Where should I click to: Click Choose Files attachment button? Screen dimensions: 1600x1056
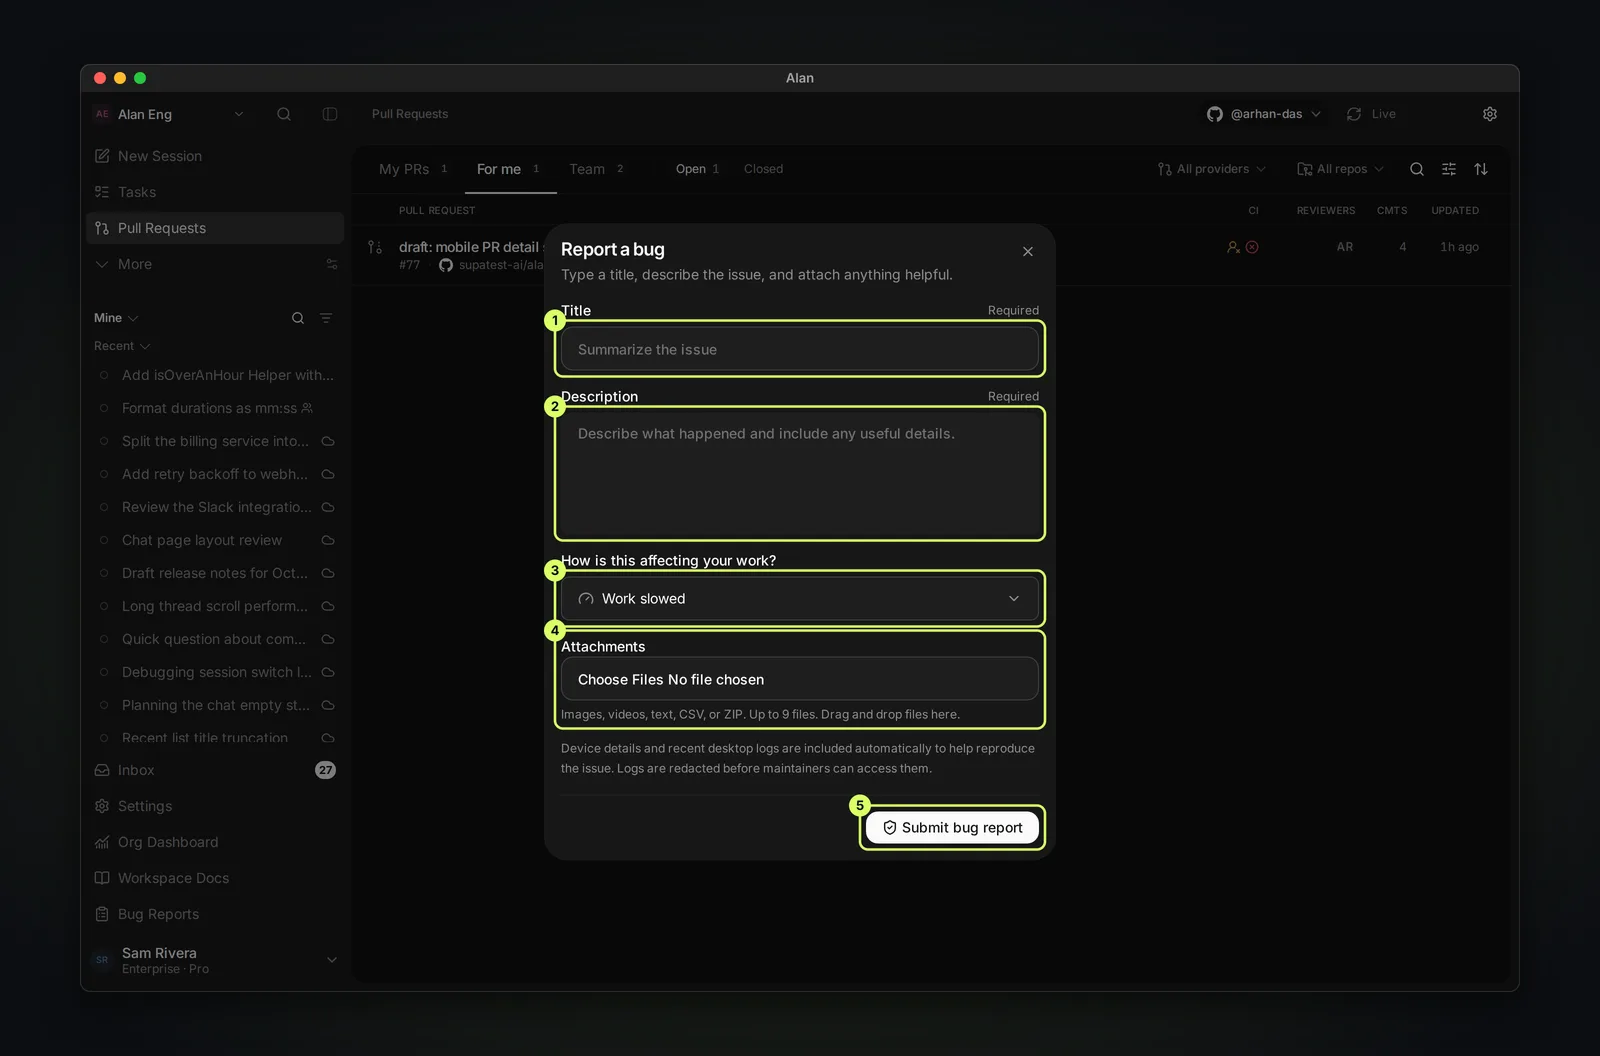pos(800,679)
